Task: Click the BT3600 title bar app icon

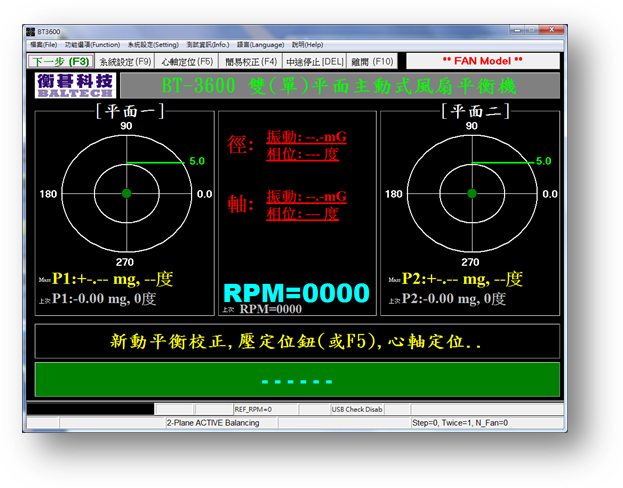Action: [31, 31]
